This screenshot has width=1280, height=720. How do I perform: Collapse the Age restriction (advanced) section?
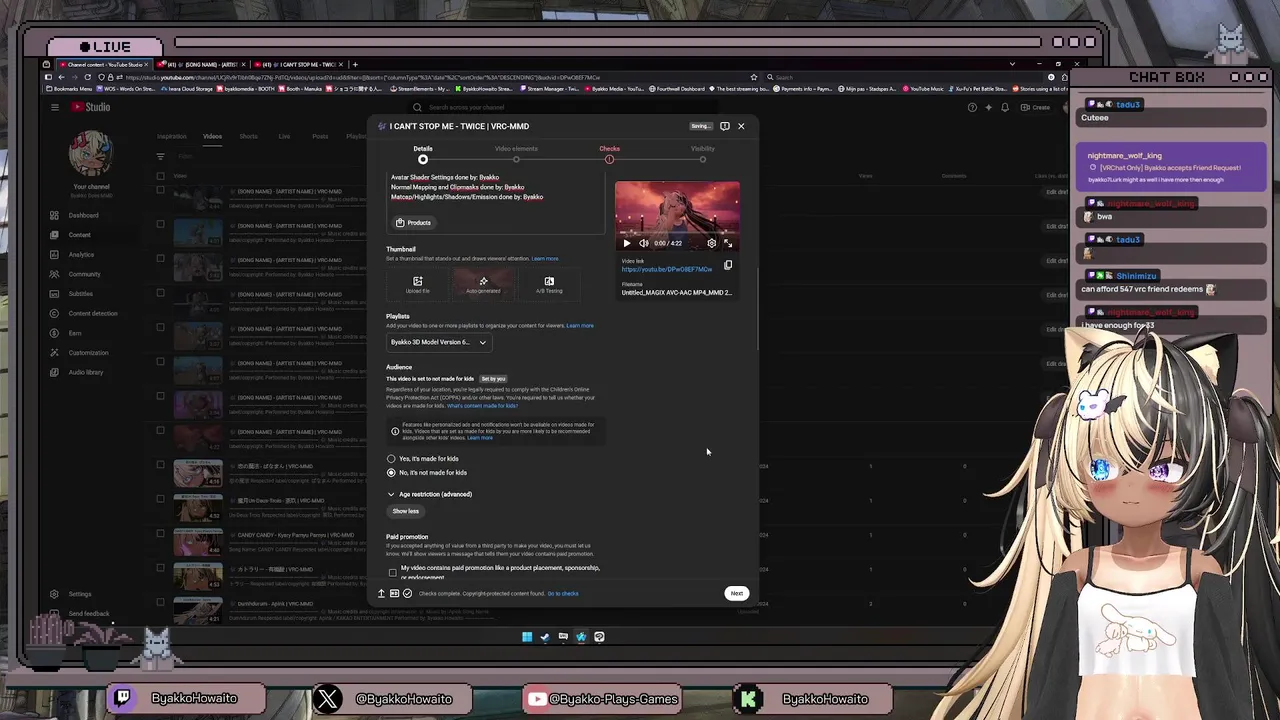point(430,494)
